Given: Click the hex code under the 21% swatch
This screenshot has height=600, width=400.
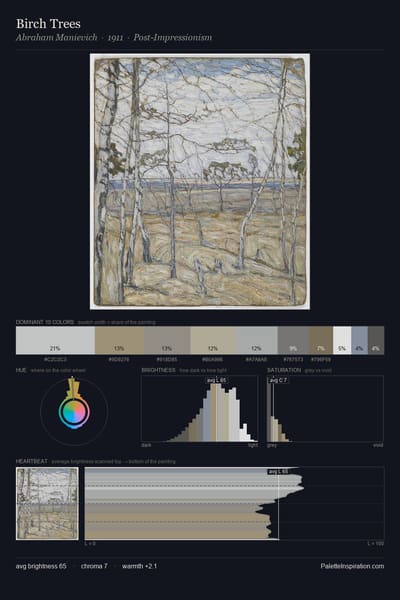Looking at the screenshot, I should point(55,360).
